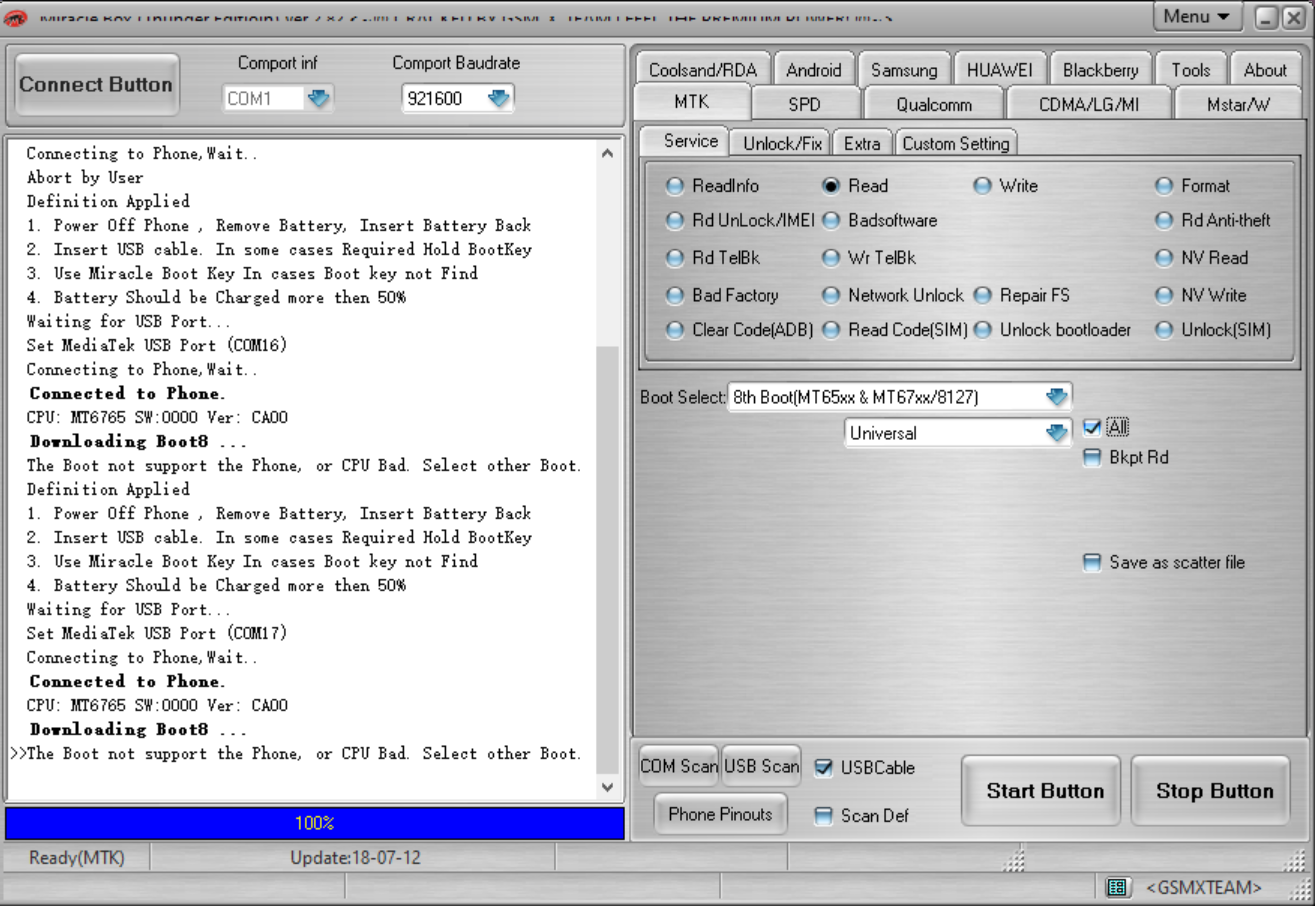The image size is (1315, 906).
Task: Enable the Save as scatter file checkbox
Action: pyautogui.click(x=1092, y=563)
